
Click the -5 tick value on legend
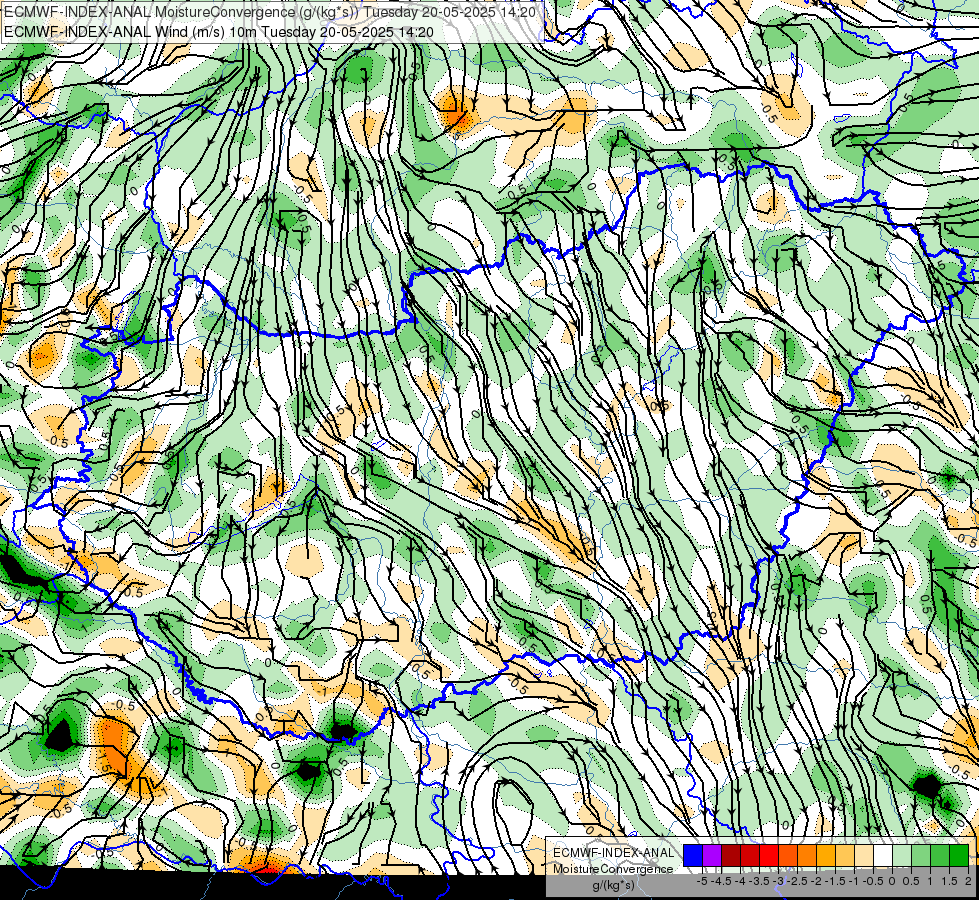tap(702, 881)
